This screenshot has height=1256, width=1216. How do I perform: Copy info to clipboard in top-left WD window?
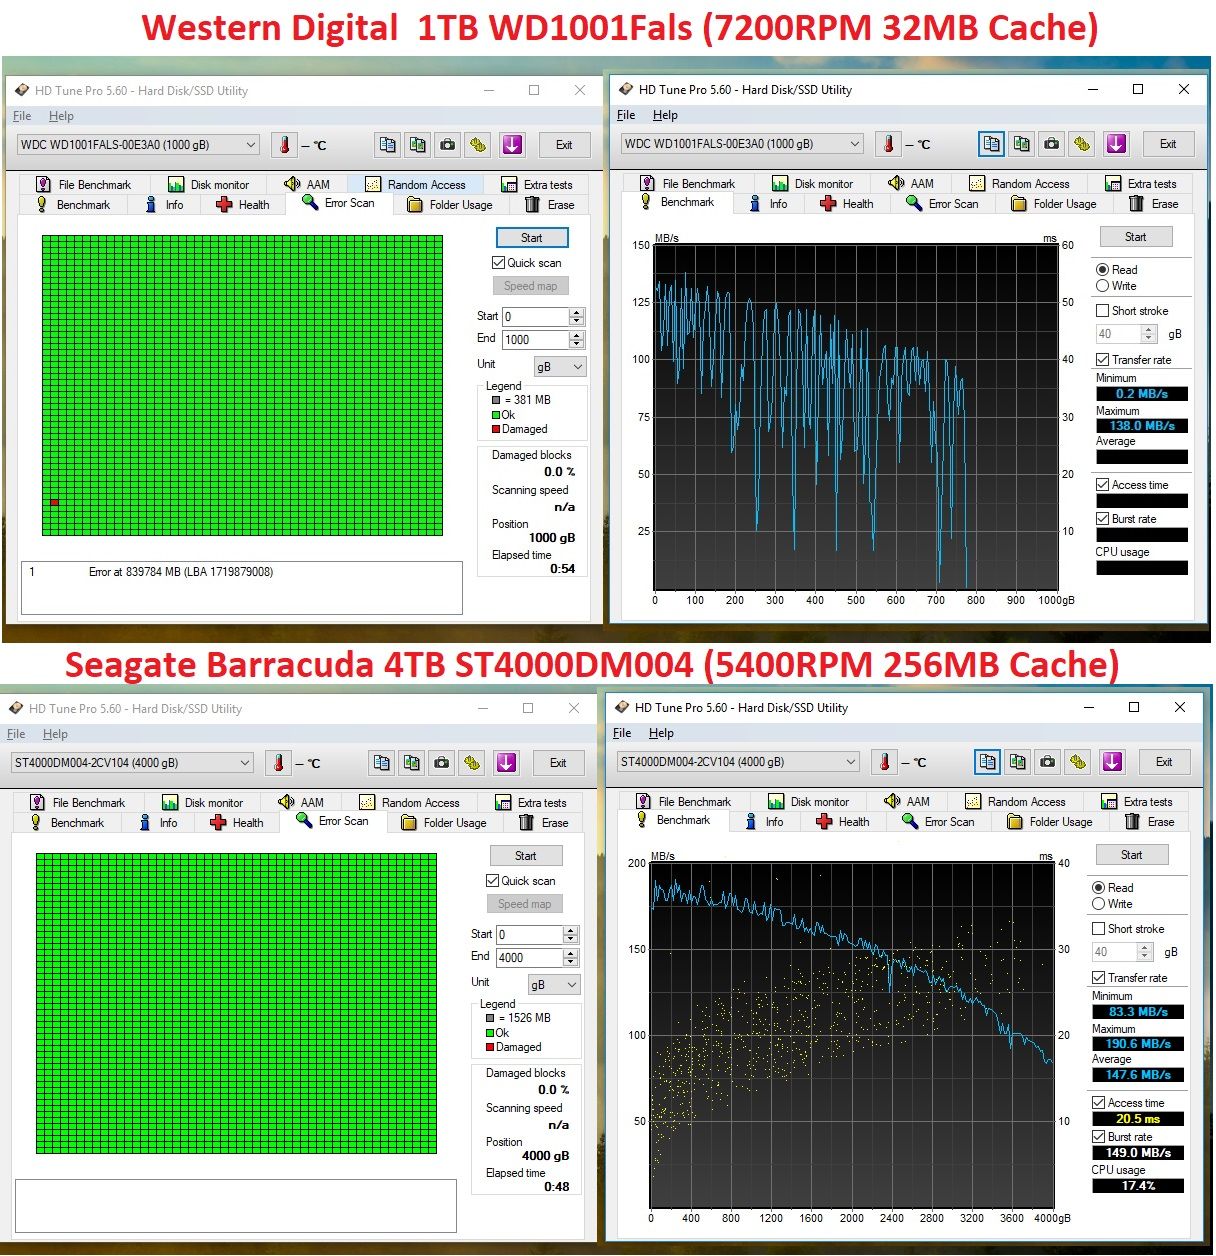tap(388, 145)
